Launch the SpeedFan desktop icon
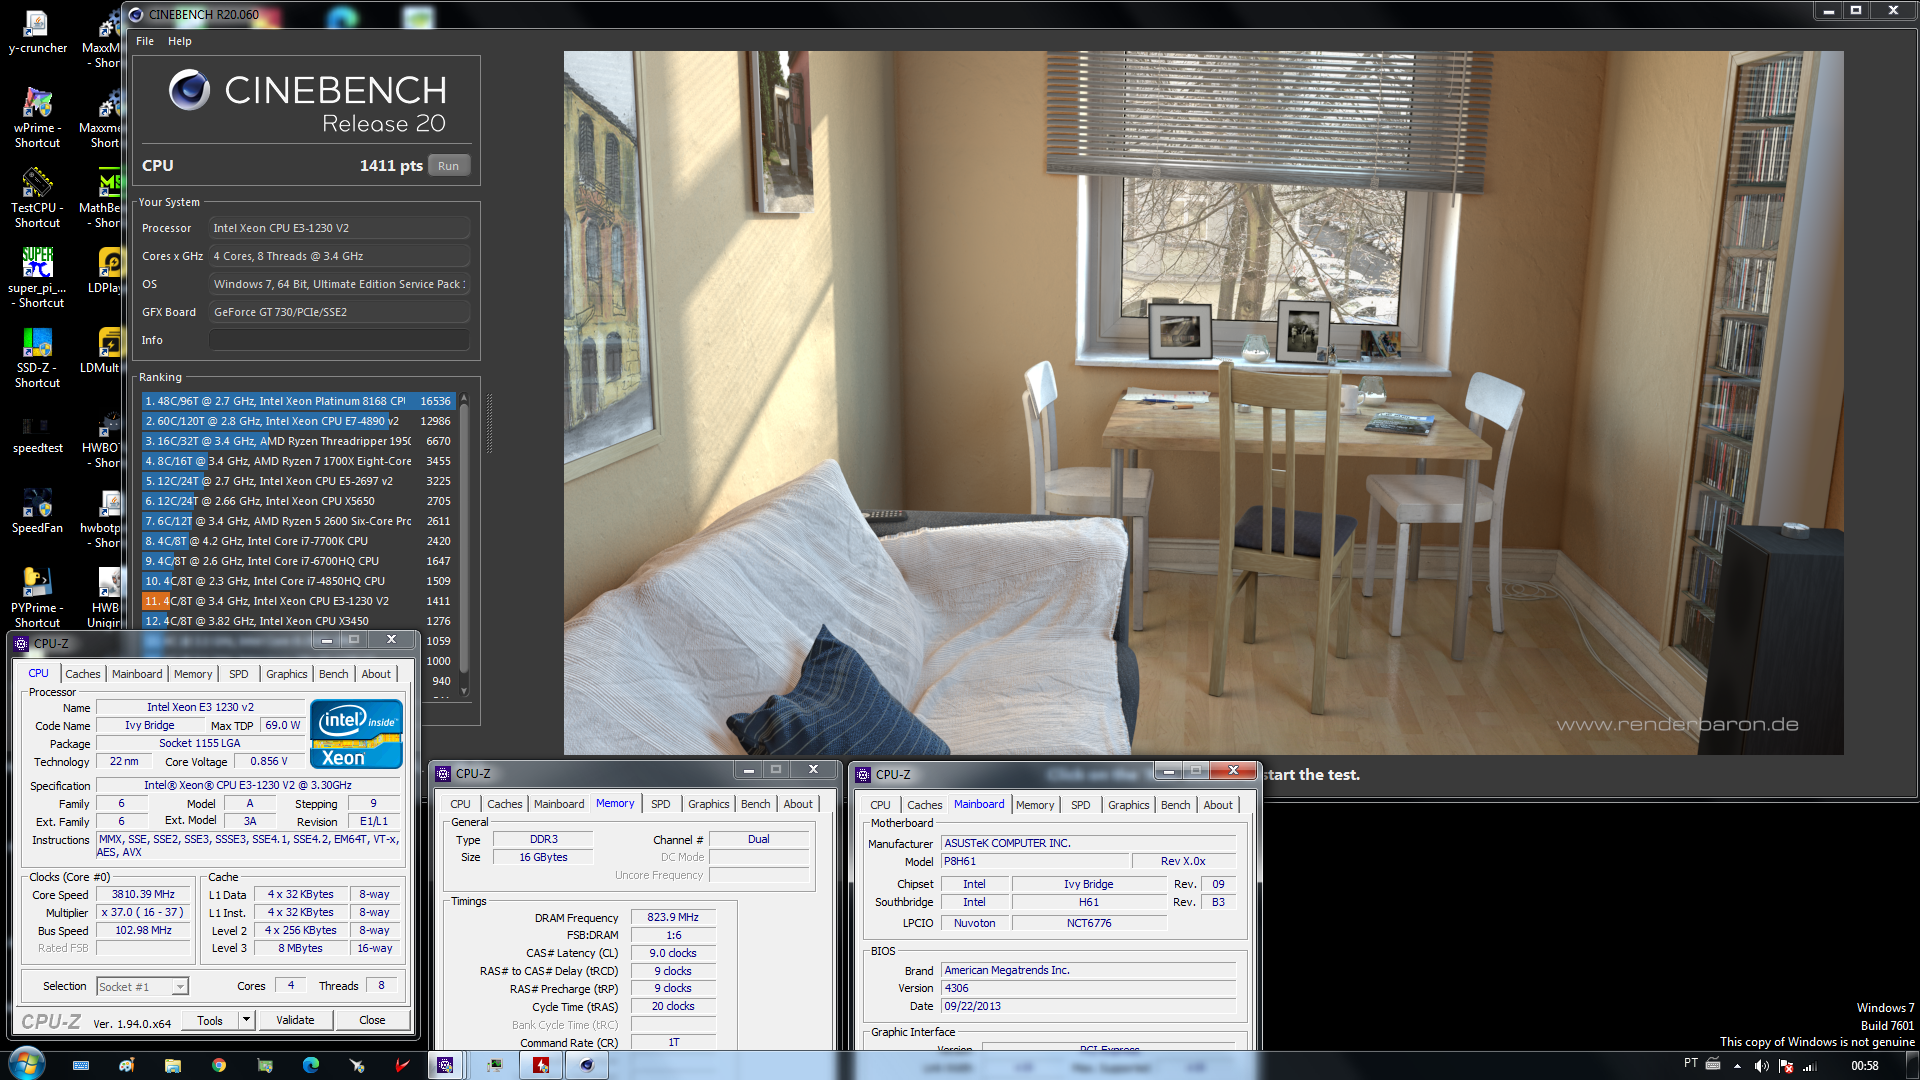The width and height of the screenshot is (1920, 1080). 37,510
